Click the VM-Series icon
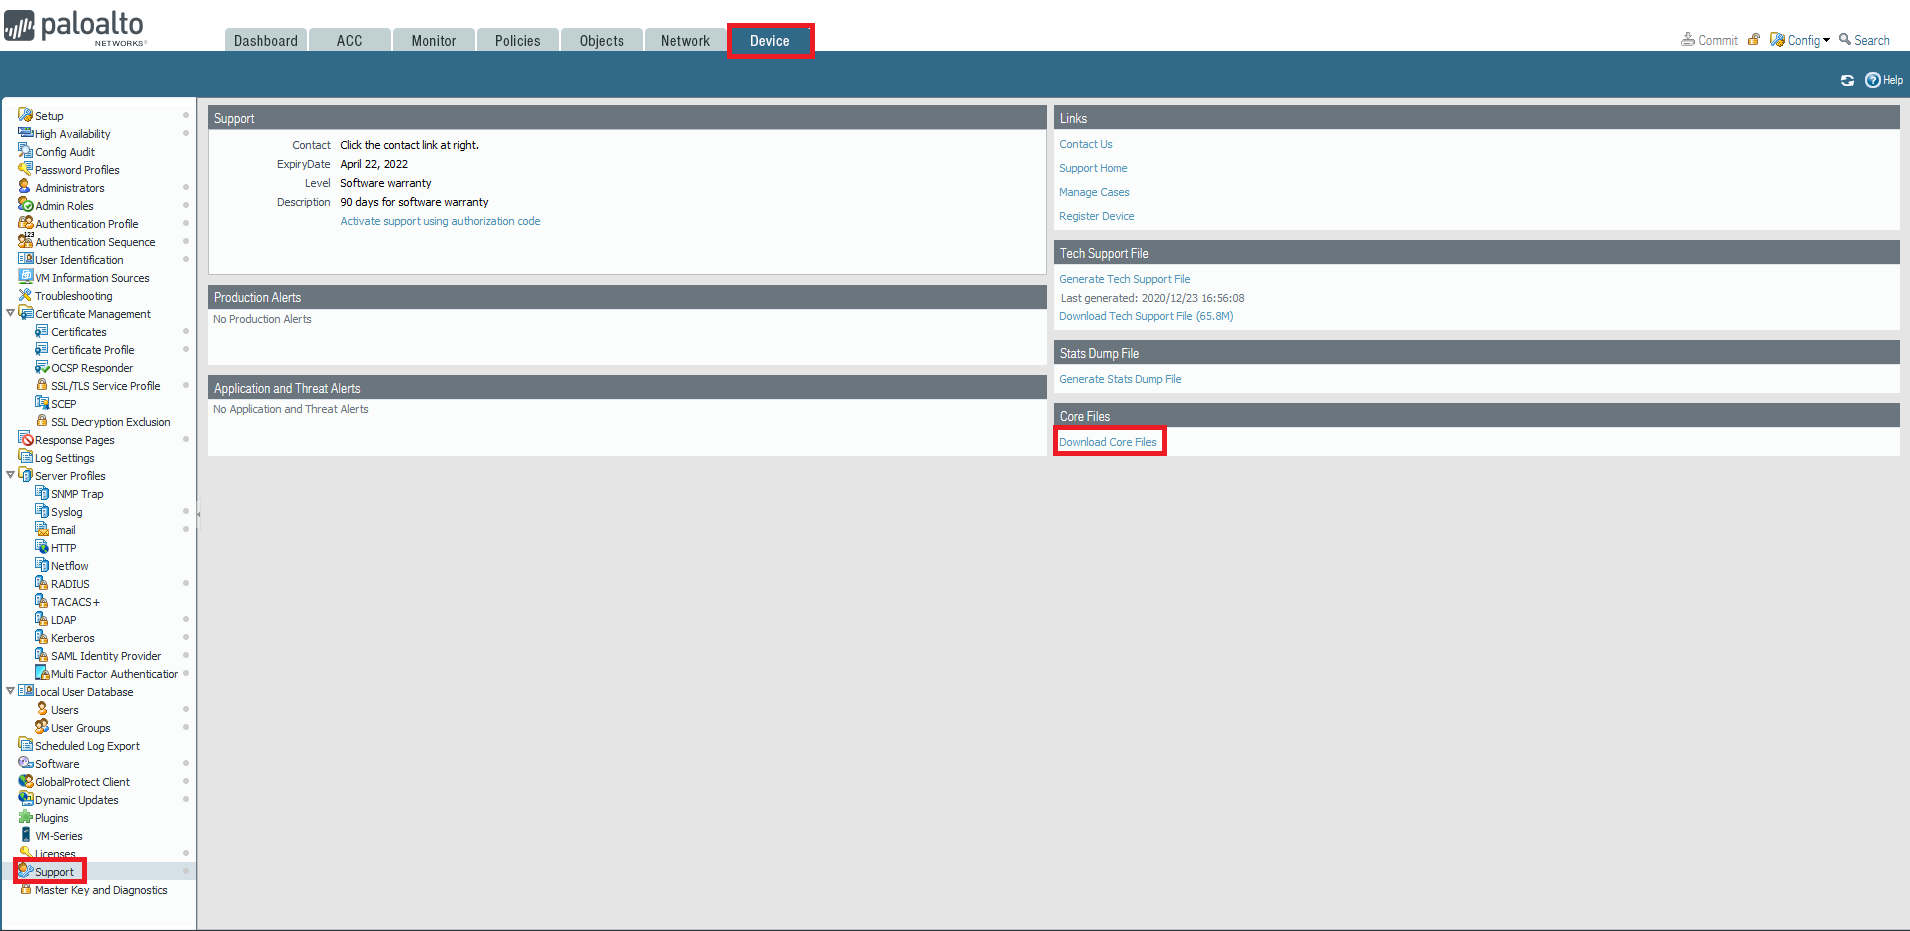 coord(25,835)
